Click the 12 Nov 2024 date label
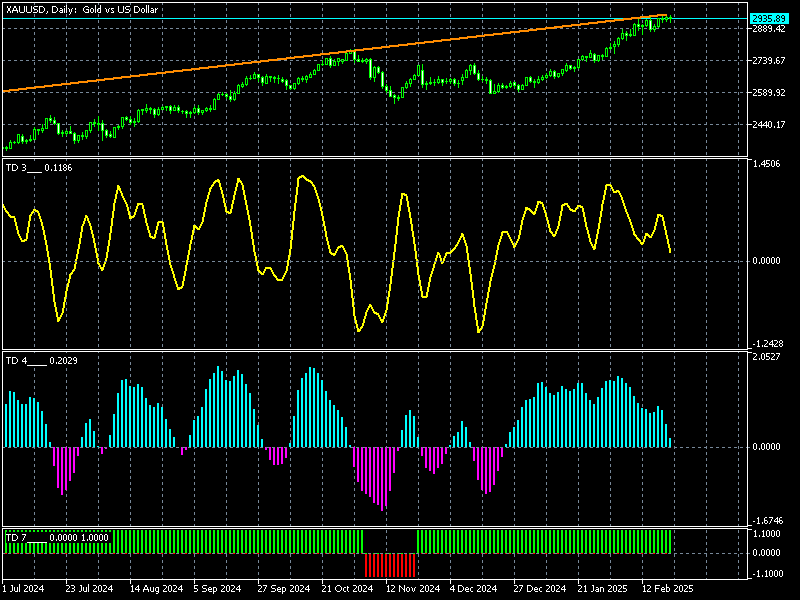This screenshot has width=800, height=600. (412, 589)
